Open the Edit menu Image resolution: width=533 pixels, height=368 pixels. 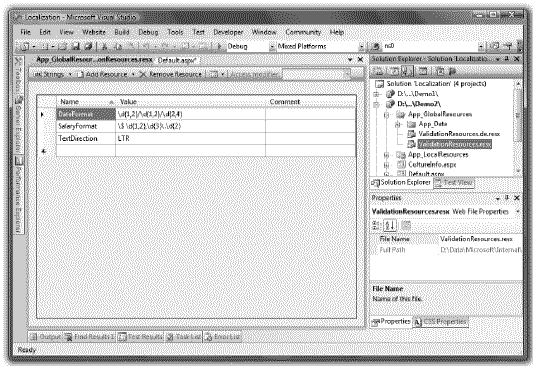pyautogui.click(x=45, y=32)
